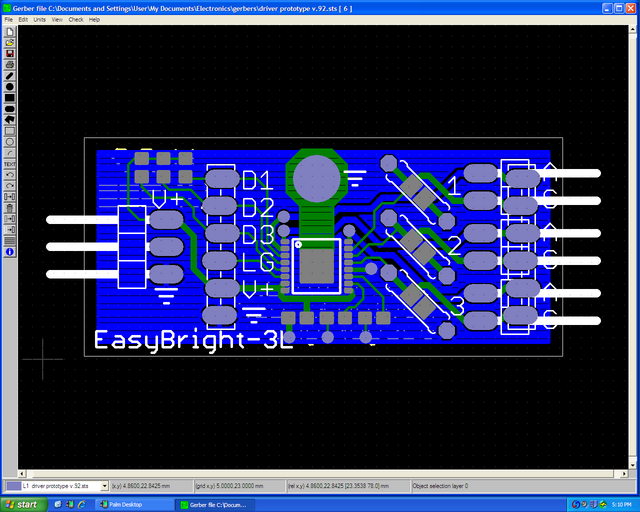
Task: Launch Internet Explorer from quick launch
Action: click(82, 505)
